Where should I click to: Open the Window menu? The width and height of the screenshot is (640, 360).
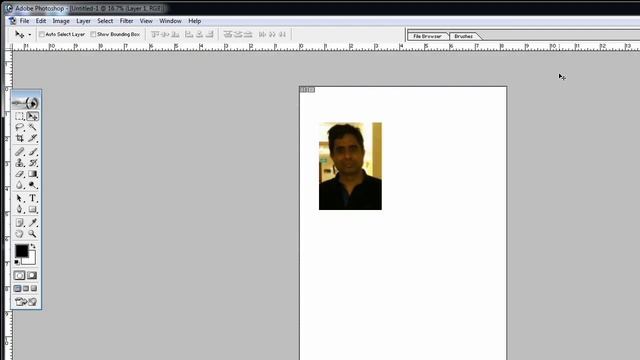pos(170,21)
